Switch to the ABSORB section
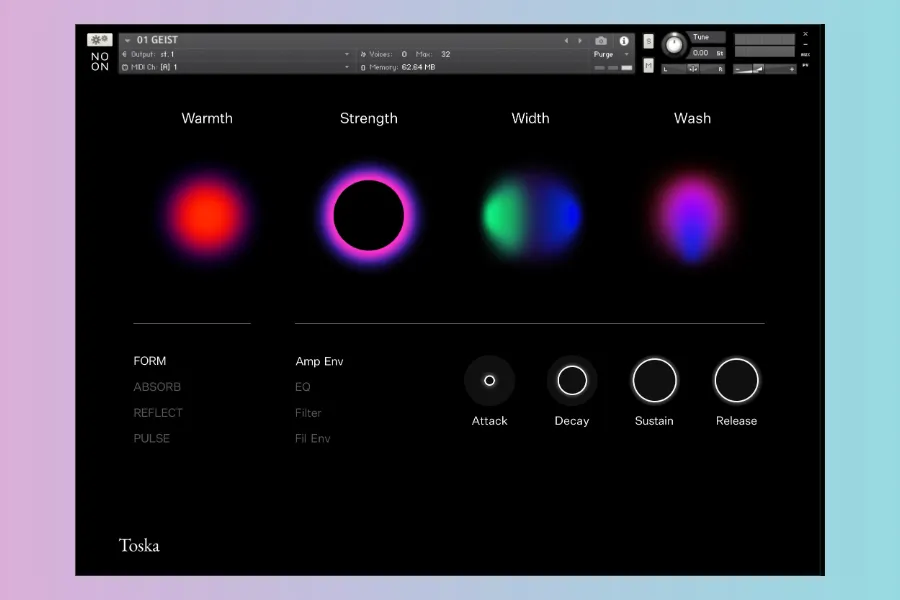Image resolution: width=900 pixels, height=600 pixels. tap(157, 387)
